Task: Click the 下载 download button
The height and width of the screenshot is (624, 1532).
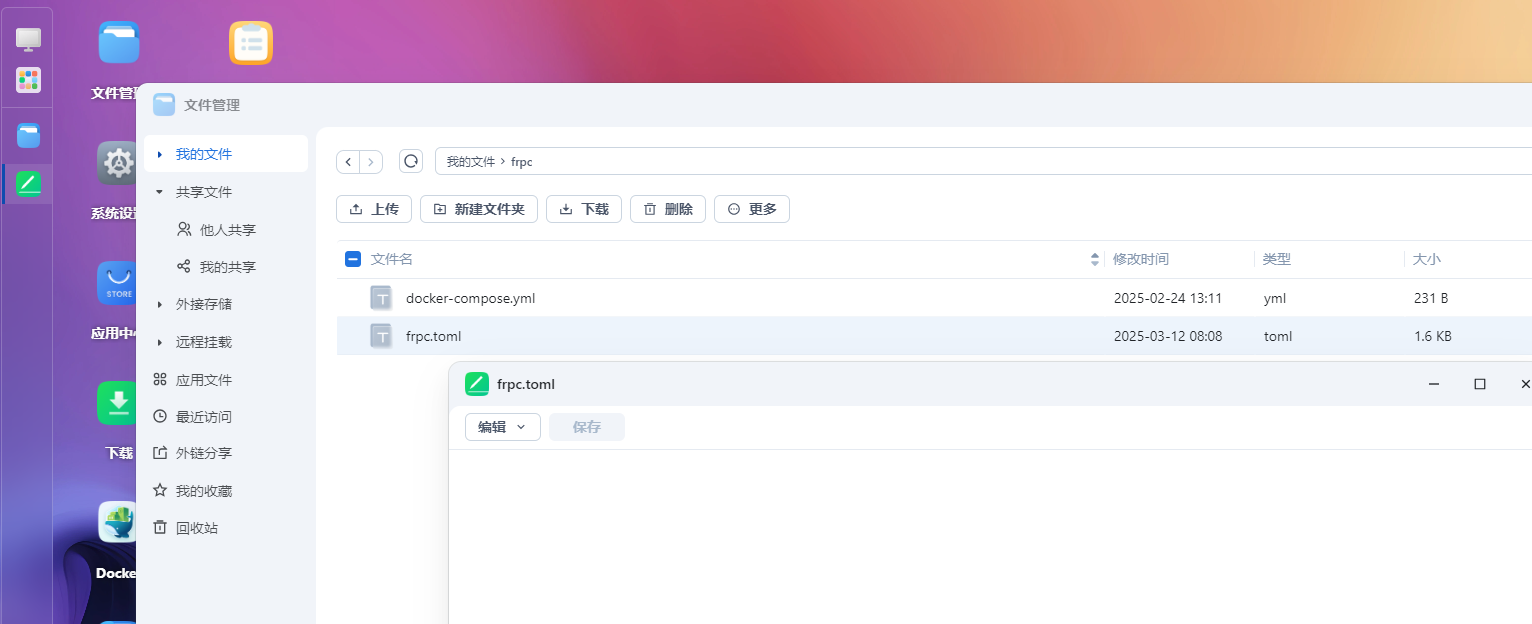Action: 584,209
